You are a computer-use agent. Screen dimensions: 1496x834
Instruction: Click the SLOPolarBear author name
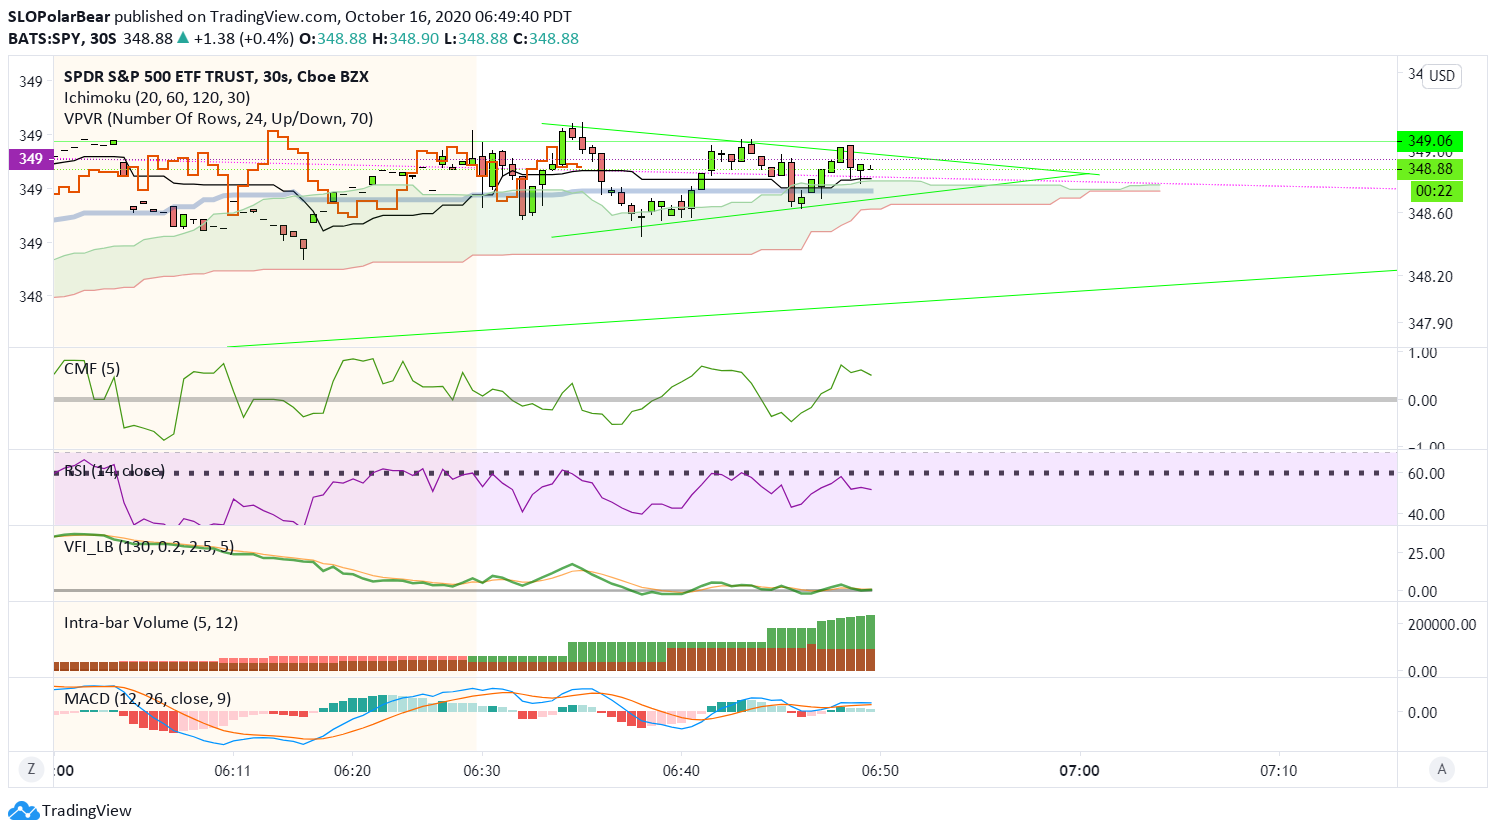[59, 16]
